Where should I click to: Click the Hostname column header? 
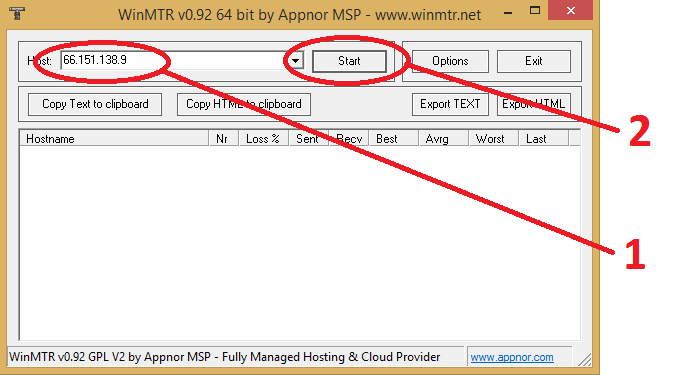pos(115,138)
